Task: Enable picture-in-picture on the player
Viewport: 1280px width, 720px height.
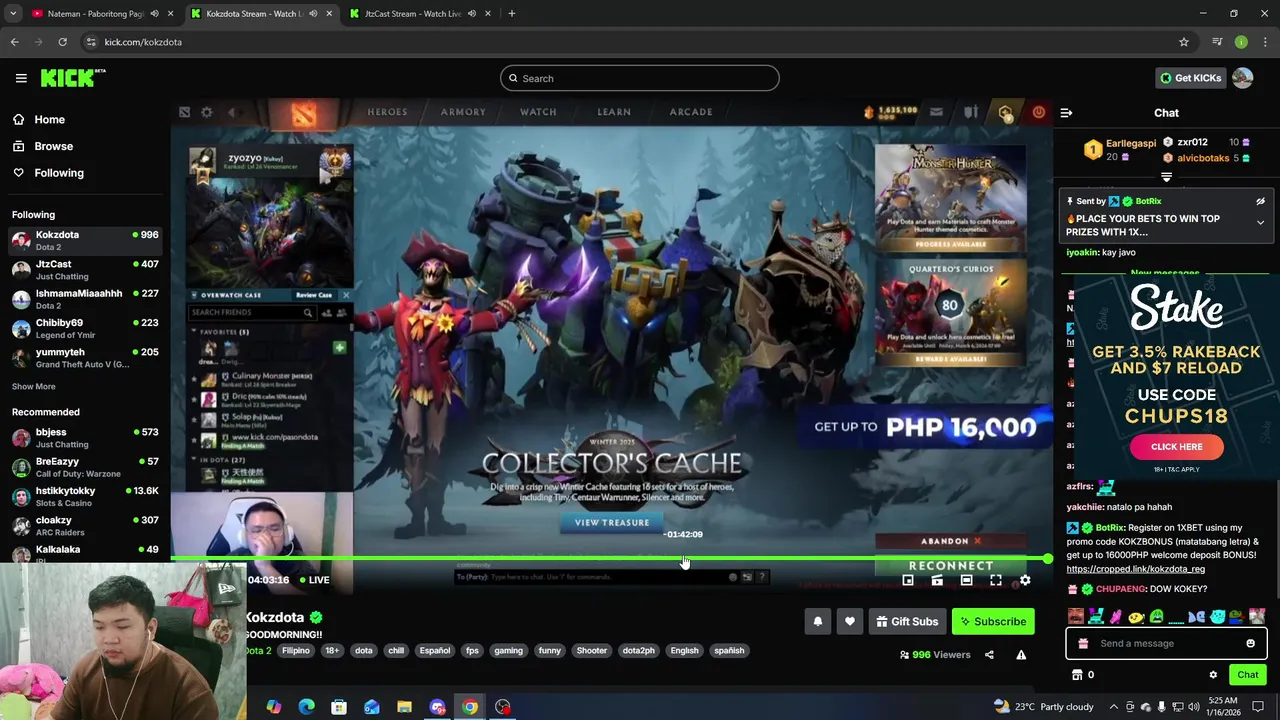Action: pyautogui.click(x=908, y=580)
